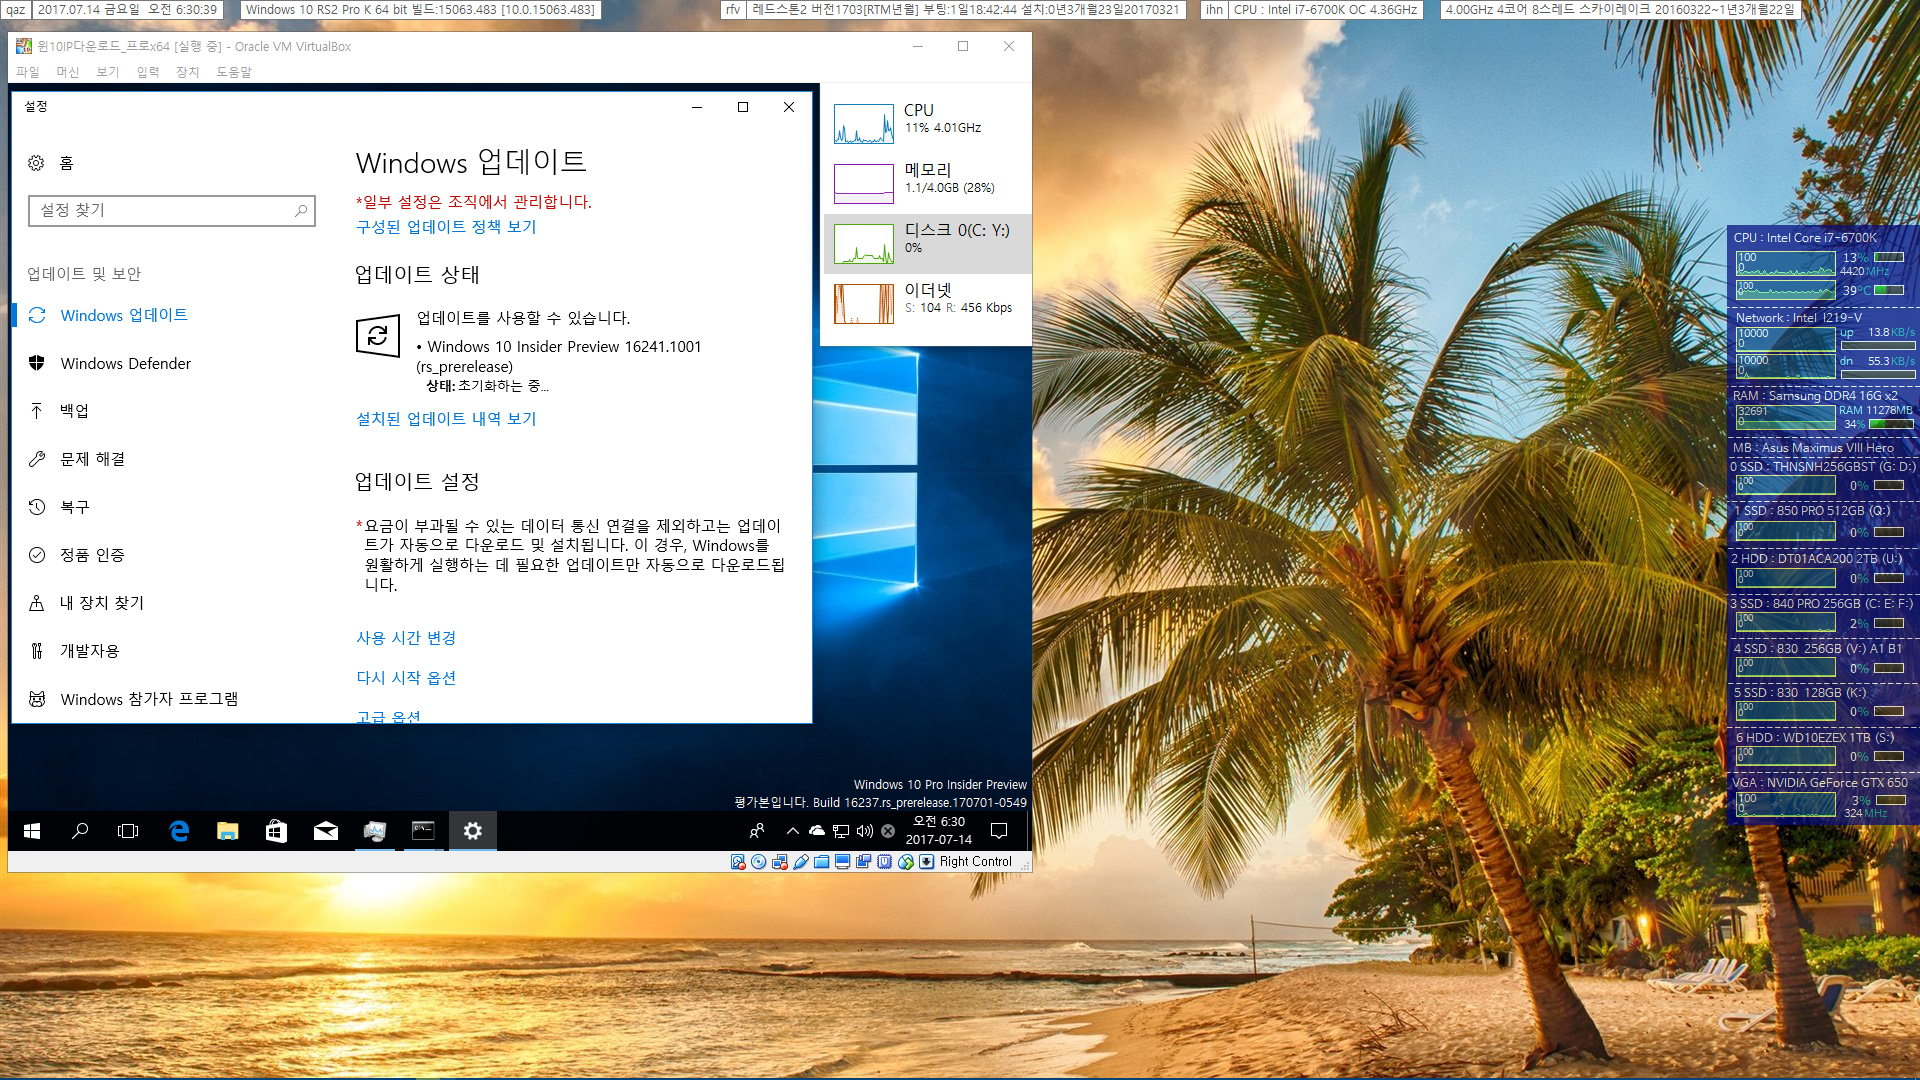
Task: Open 다시 시작 옵션 link
Action: click(x=406, y=678)
